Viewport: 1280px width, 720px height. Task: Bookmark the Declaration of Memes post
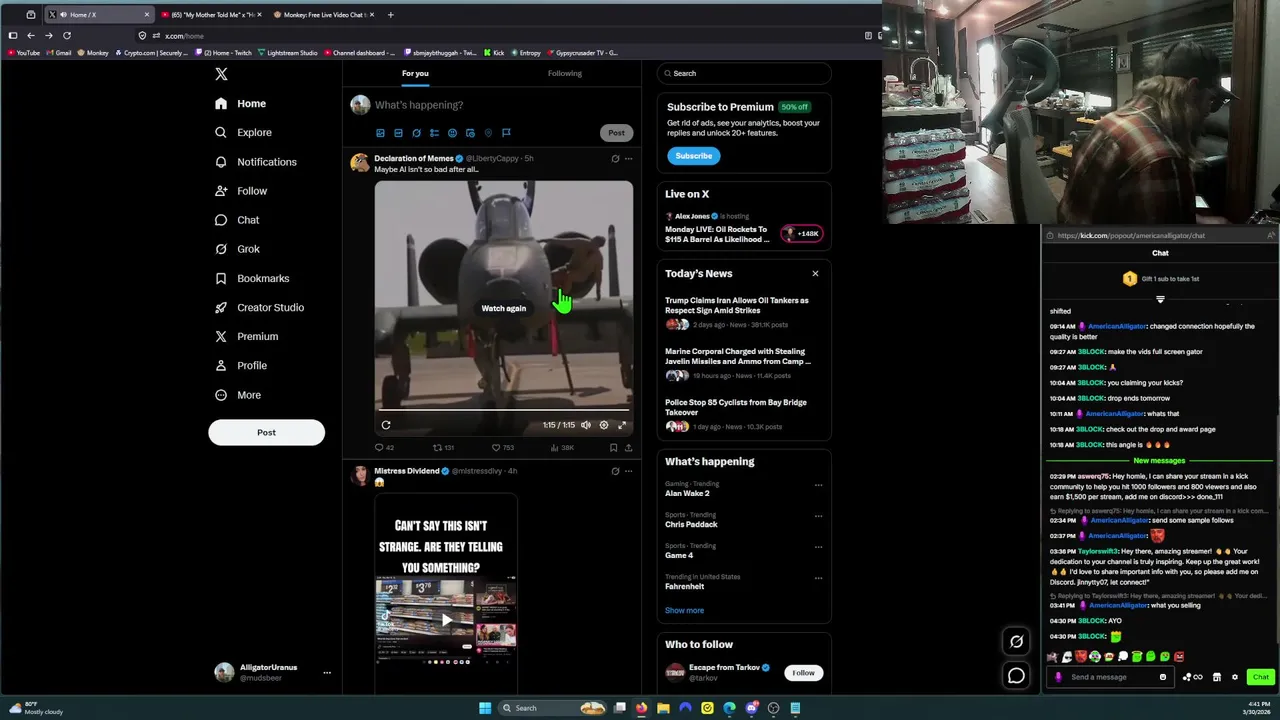pos(613,448)
